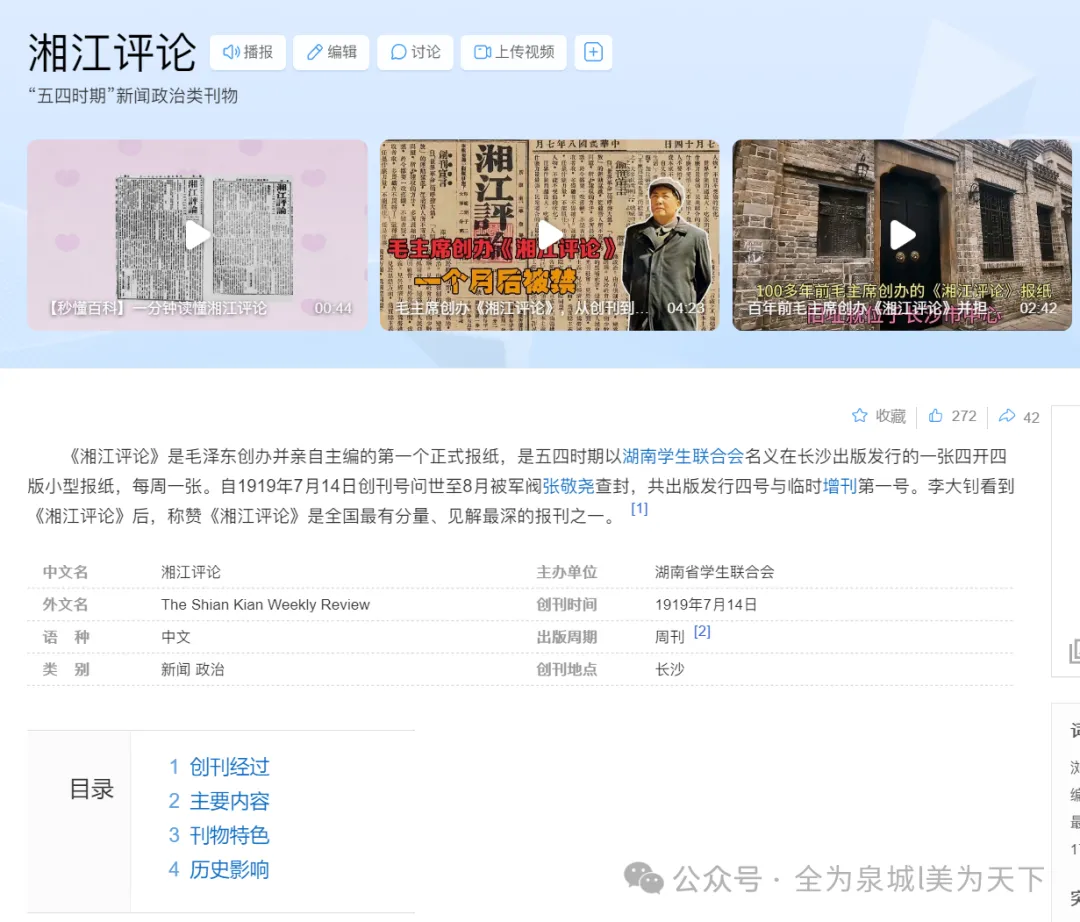The height and width of the screenshot is (922, 1080).
Task: Click the share arrow icon beside 42
Action: [x=1005, y=416]
